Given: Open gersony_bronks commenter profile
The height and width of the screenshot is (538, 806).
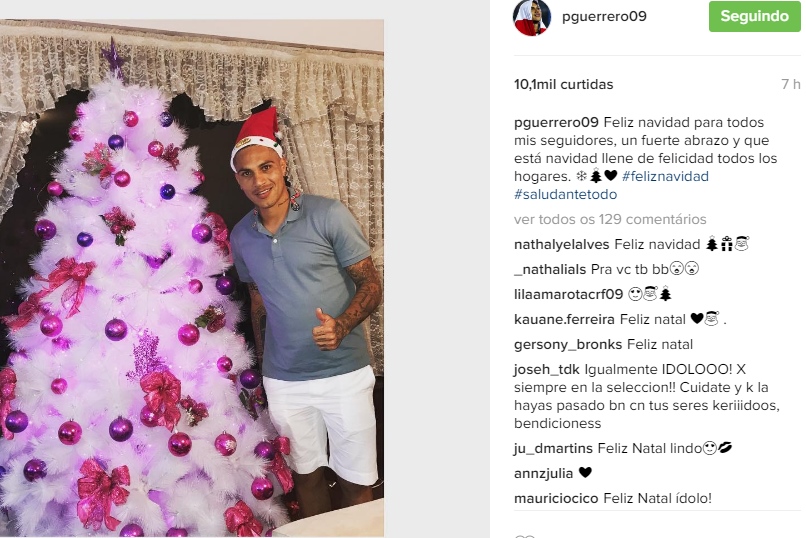Looking at the screenshot, I should (x=568, y=344).
